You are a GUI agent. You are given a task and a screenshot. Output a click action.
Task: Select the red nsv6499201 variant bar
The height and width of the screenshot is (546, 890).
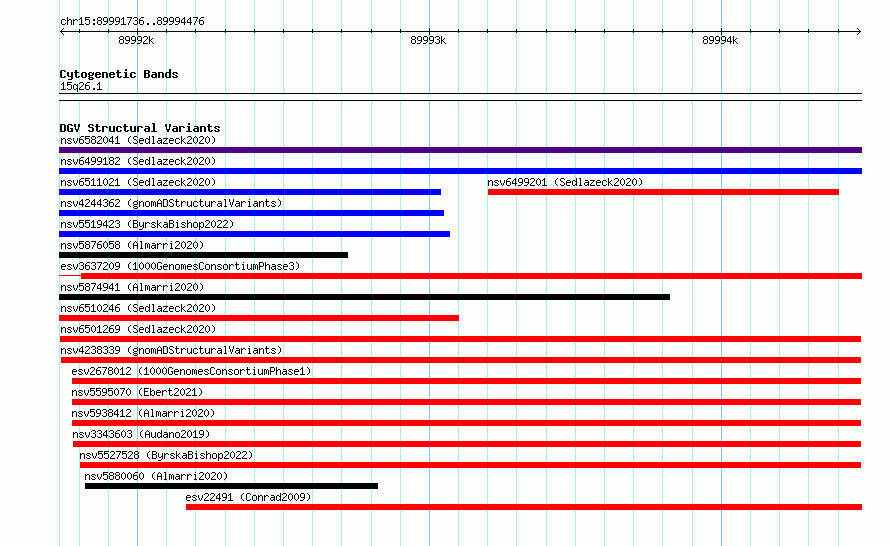point(663,192)
